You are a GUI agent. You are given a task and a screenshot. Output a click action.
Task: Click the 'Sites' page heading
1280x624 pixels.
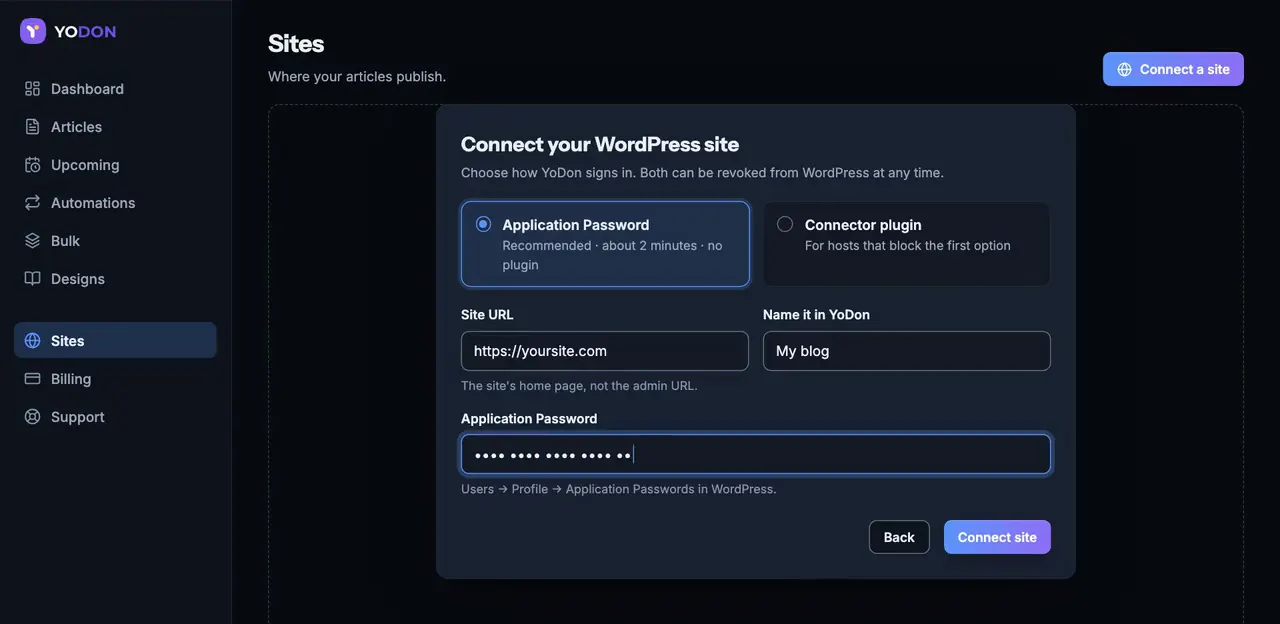point(296,43)
